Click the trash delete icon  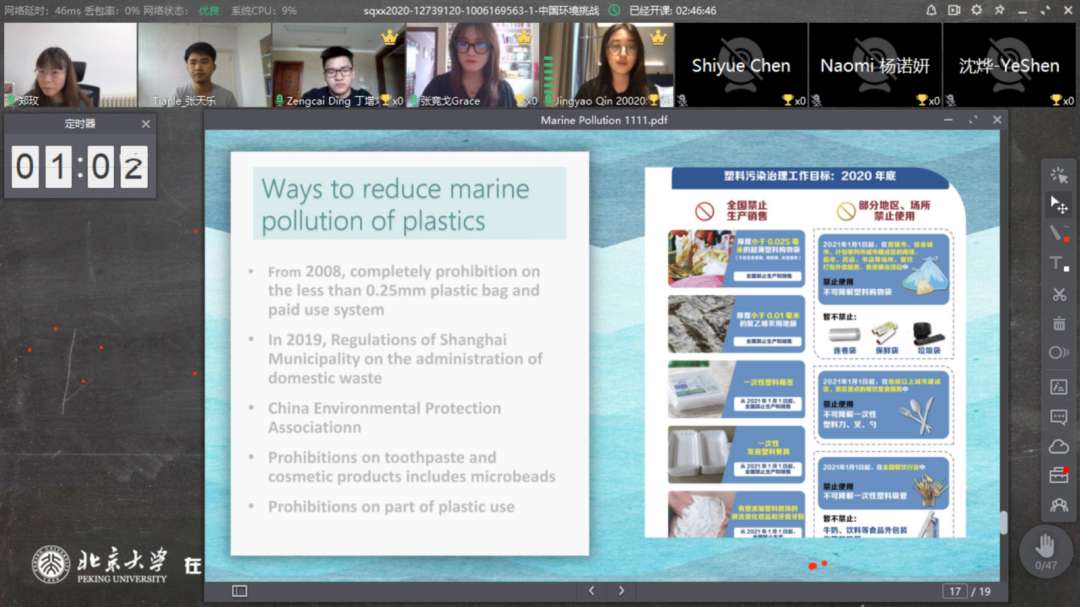click(1058, 324)
